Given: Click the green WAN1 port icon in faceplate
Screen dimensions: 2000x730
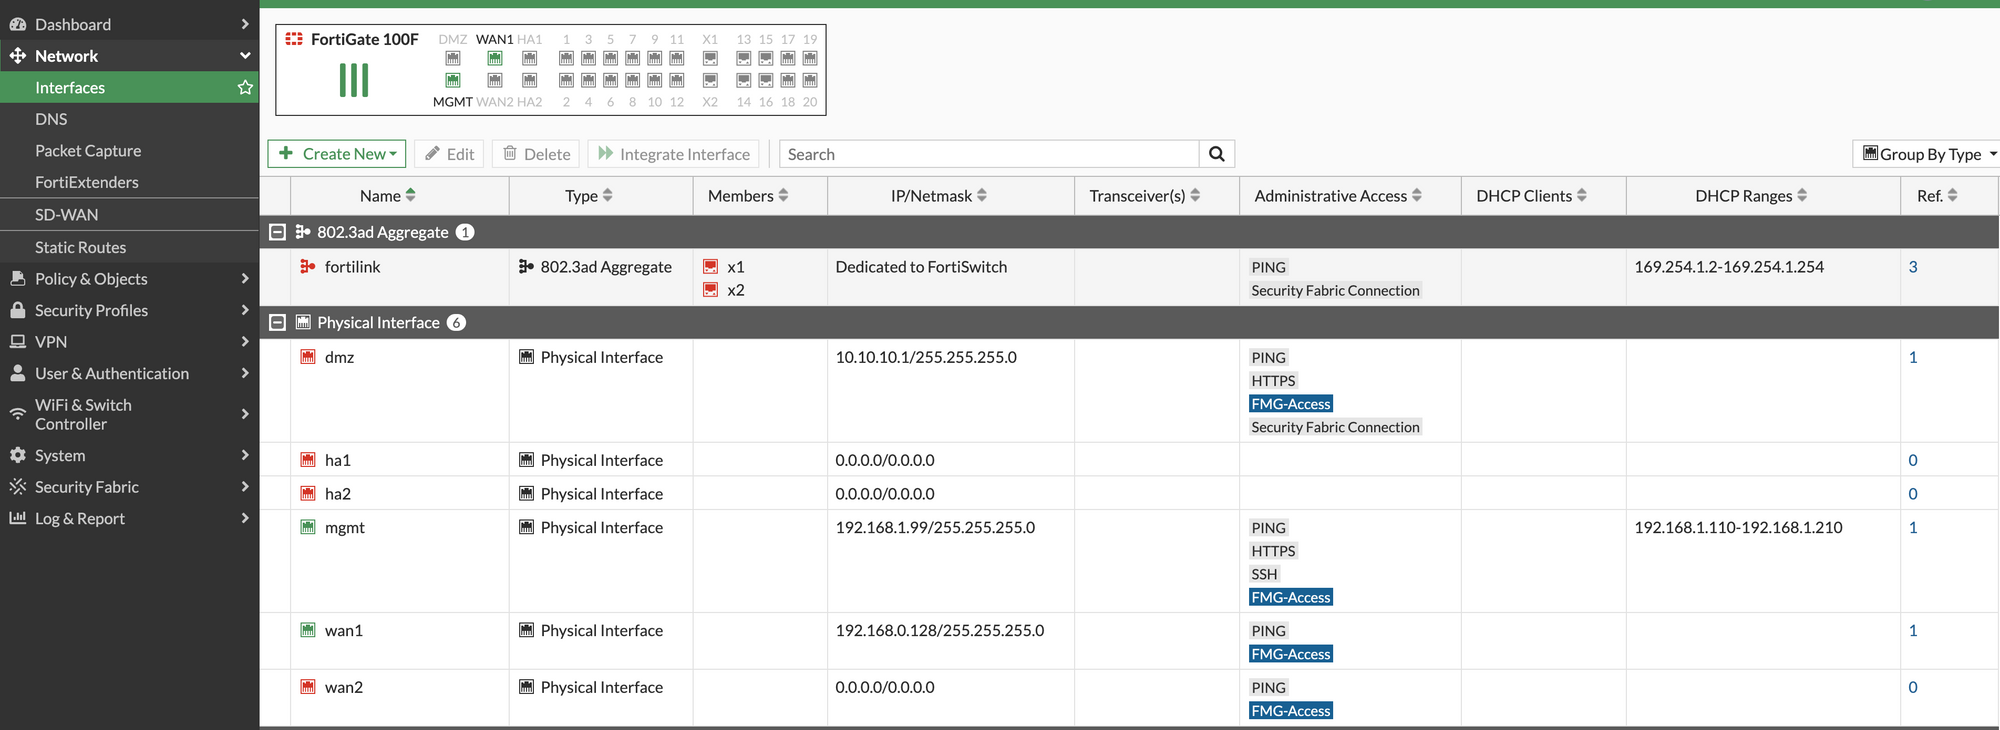Looking at the screenshot, I should 495,59.
